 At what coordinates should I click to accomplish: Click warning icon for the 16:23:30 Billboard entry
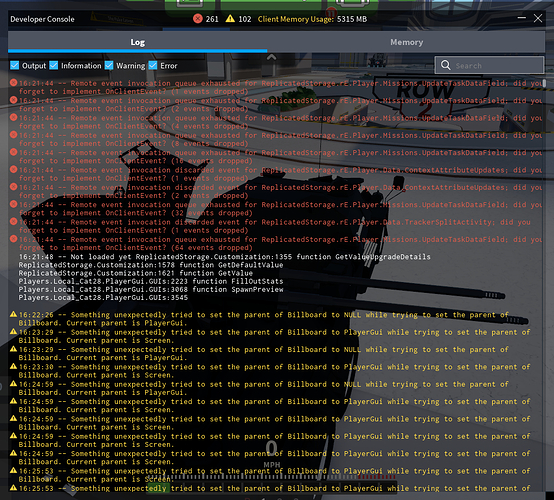[13, 366]
